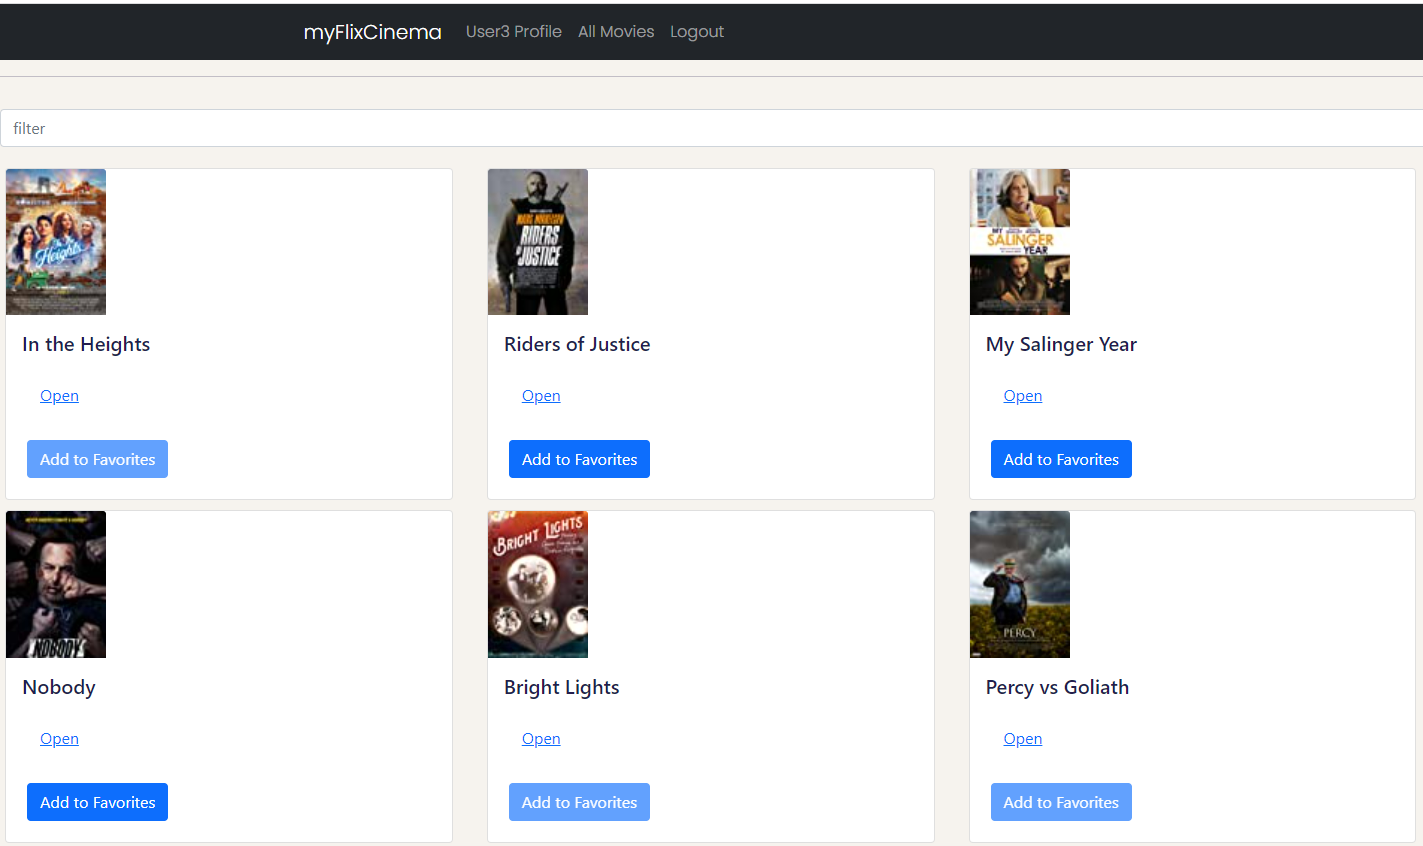This screenshot has height=846, width=1423.
Task: Click the Nobody movie poster
Action: 55,584
